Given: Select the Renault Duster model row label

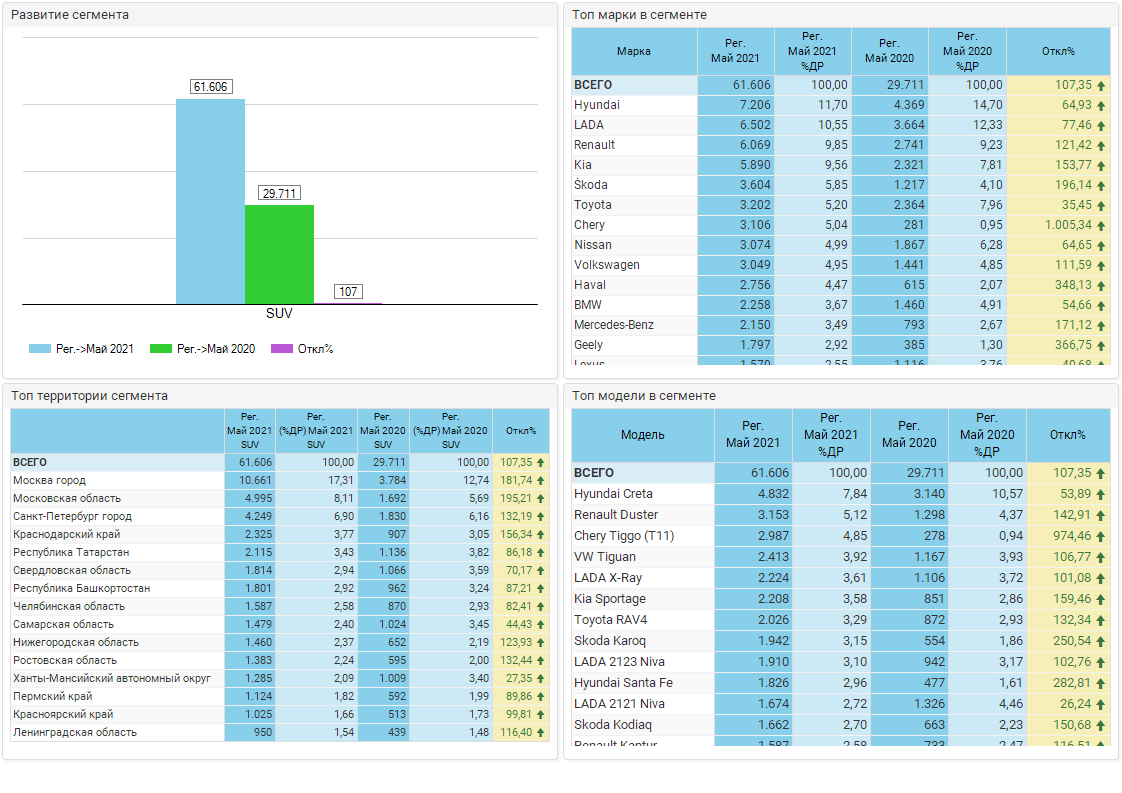Looking at the screenshot, I should coord(616,515).
